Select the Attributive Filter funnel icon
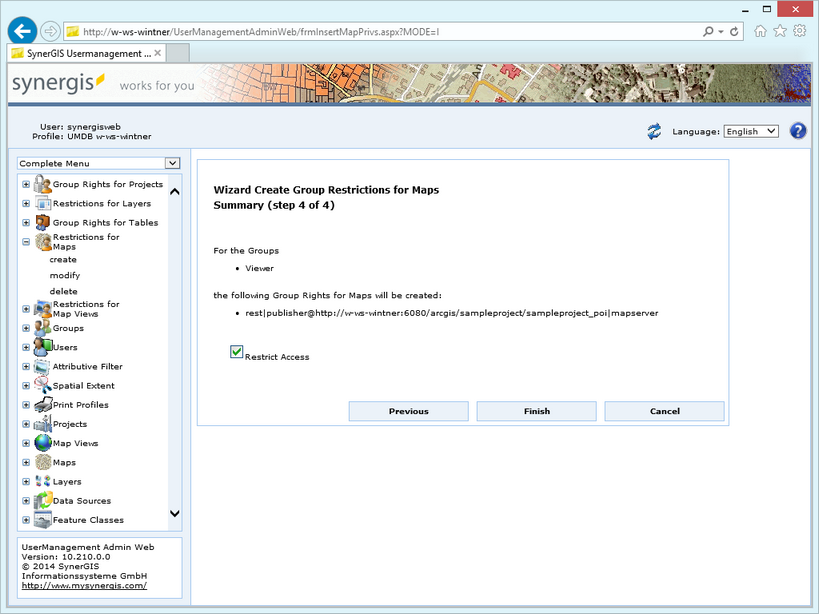 tap(40, 366)
